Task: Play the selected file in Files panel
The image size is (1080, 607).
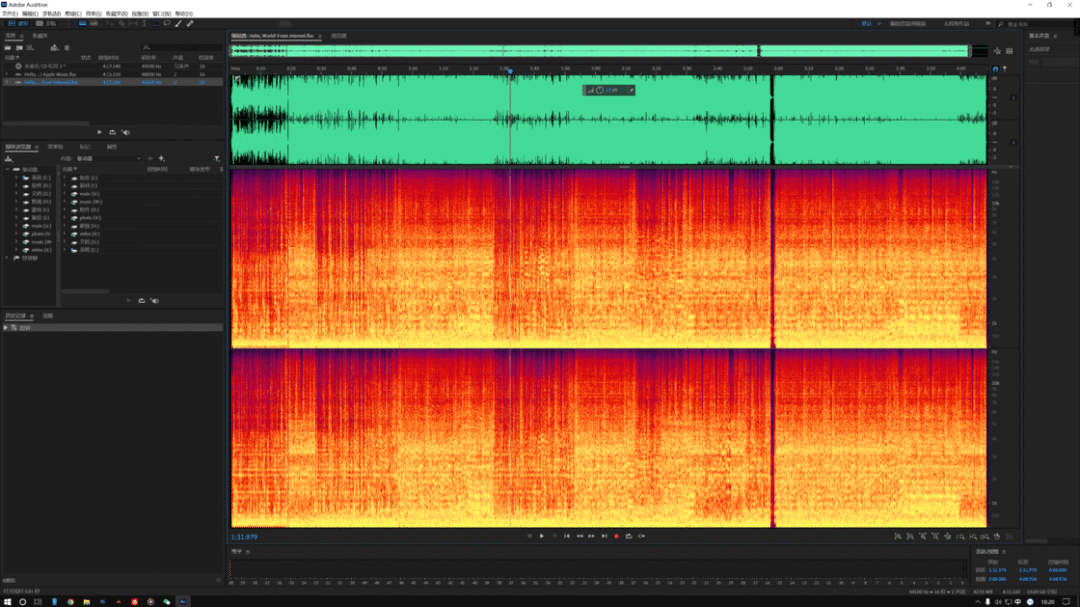Action: coord(99,132)
